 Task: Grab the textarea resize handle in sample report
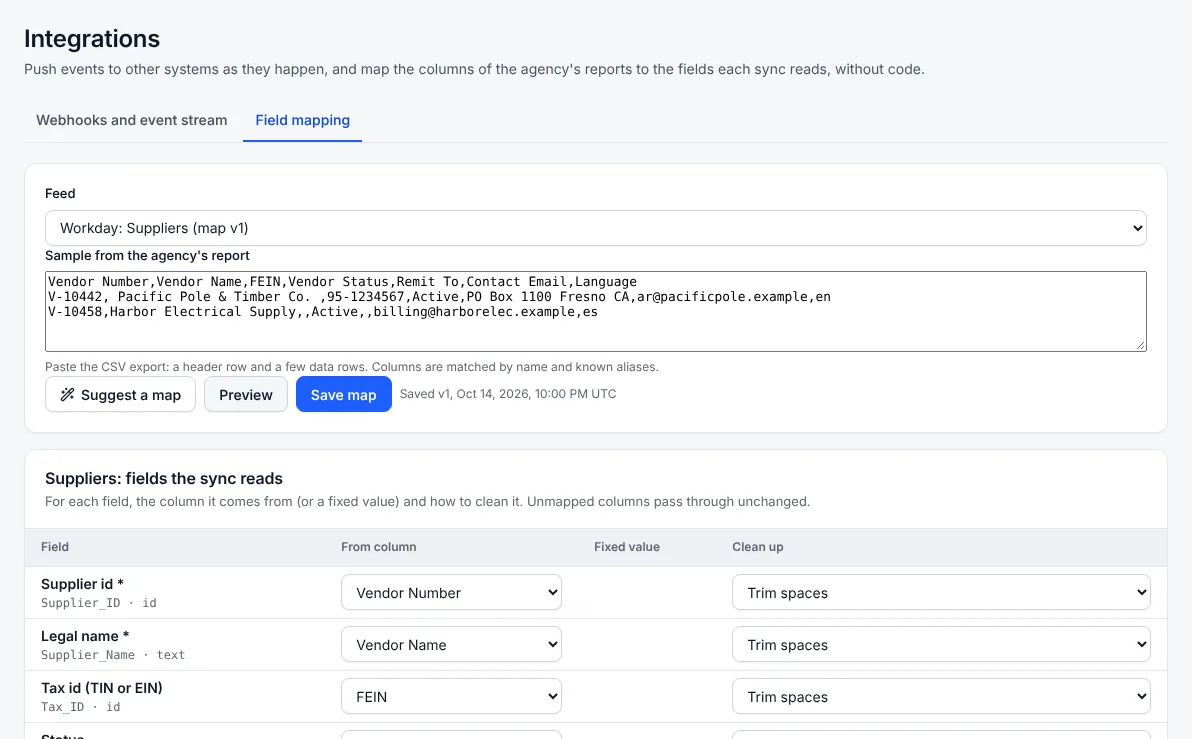tap(1140, 346)
